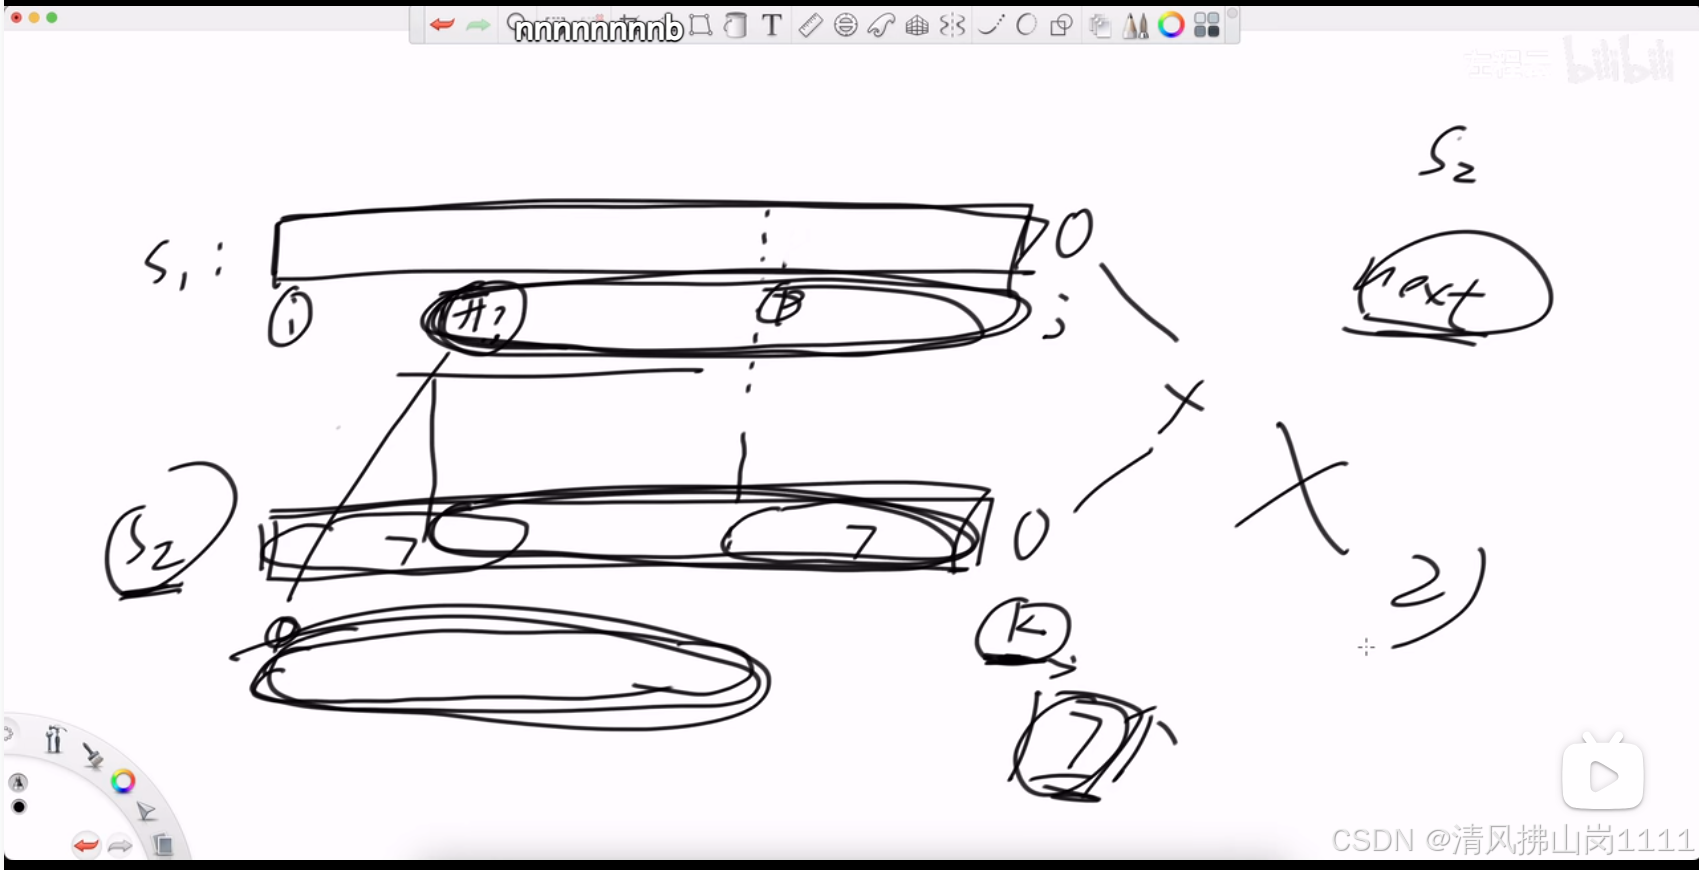Select the Flood Fill bucket tool
1699x870 pixels.
(x=735, y=25)
